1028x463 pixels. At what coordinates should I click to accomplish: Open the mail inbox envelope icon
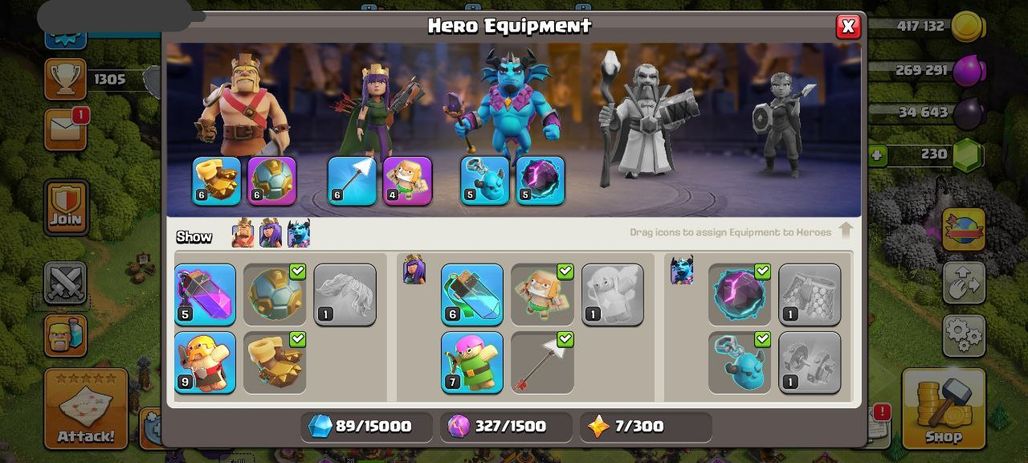pyautogui.click(x=66, y=129)
